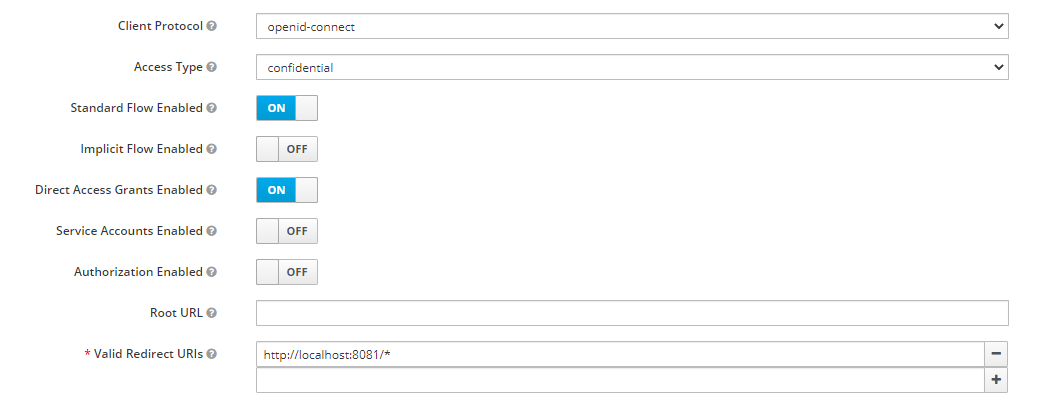Image resolution: width=1044 pixels, height=400 pixels.
Task: Enable the Implicit Flow toggle
Action: (287, 149)
